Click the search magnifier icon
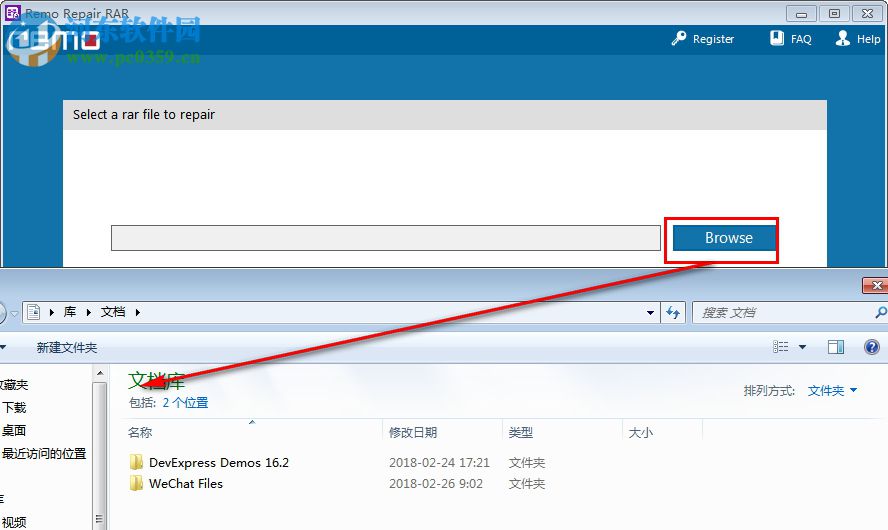The height and width of the screenshot is (530, 888). [x=881, y=312]
